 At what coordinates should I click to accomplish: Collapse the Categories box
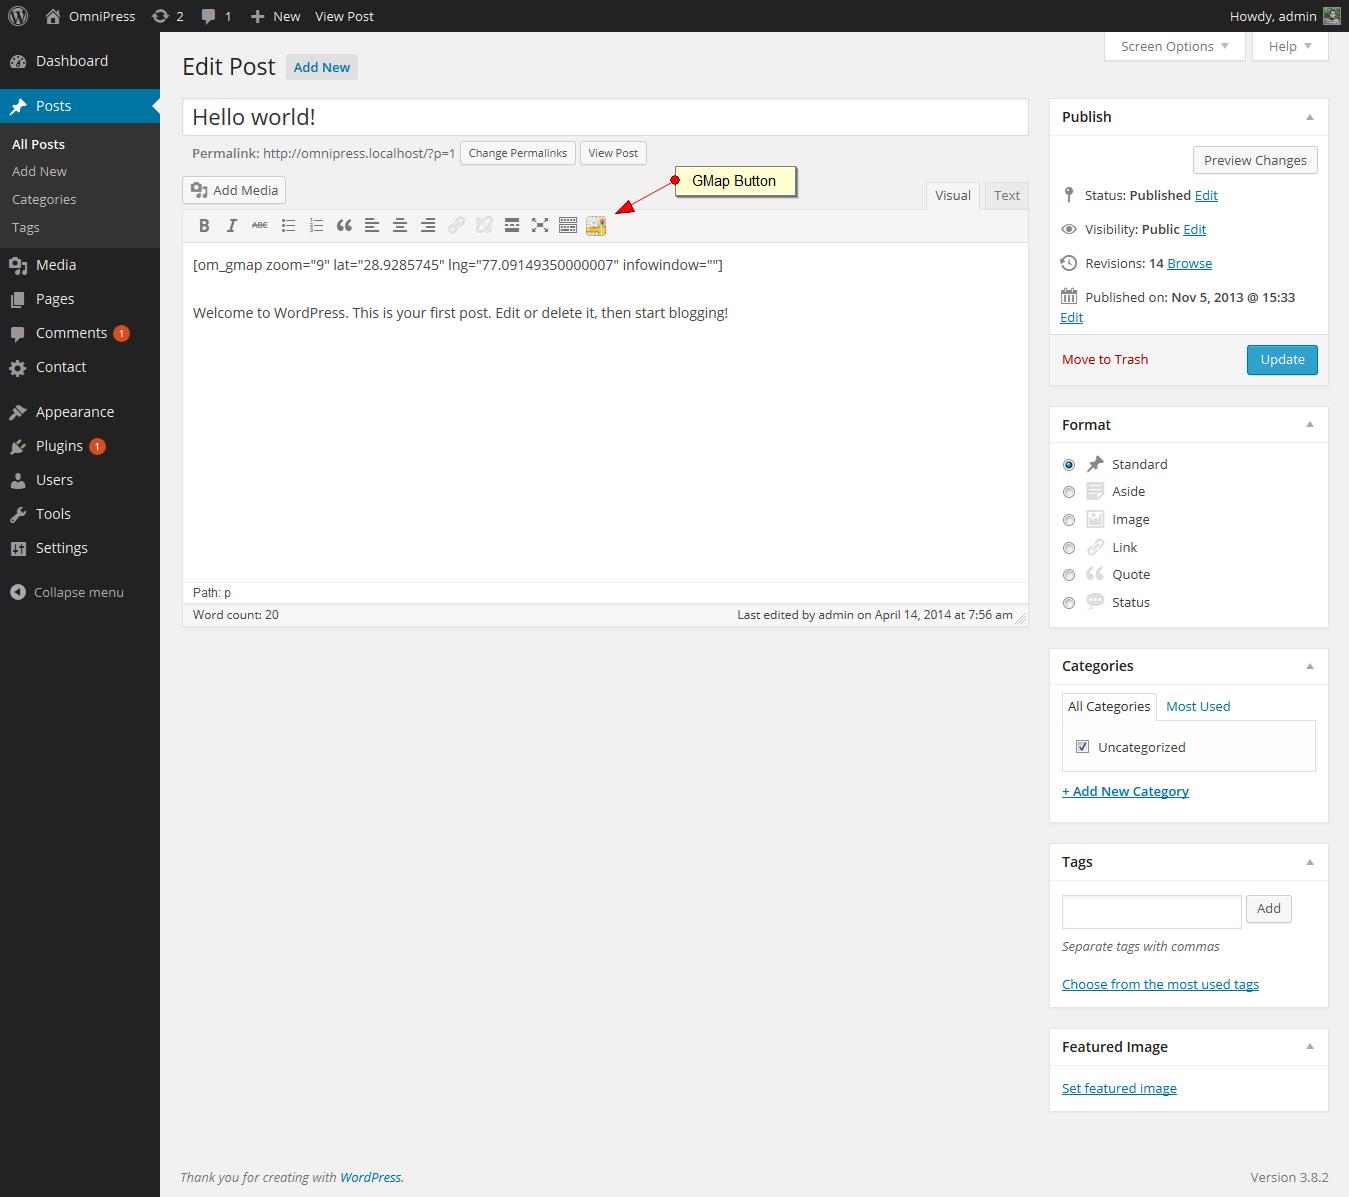point(1310,666)
